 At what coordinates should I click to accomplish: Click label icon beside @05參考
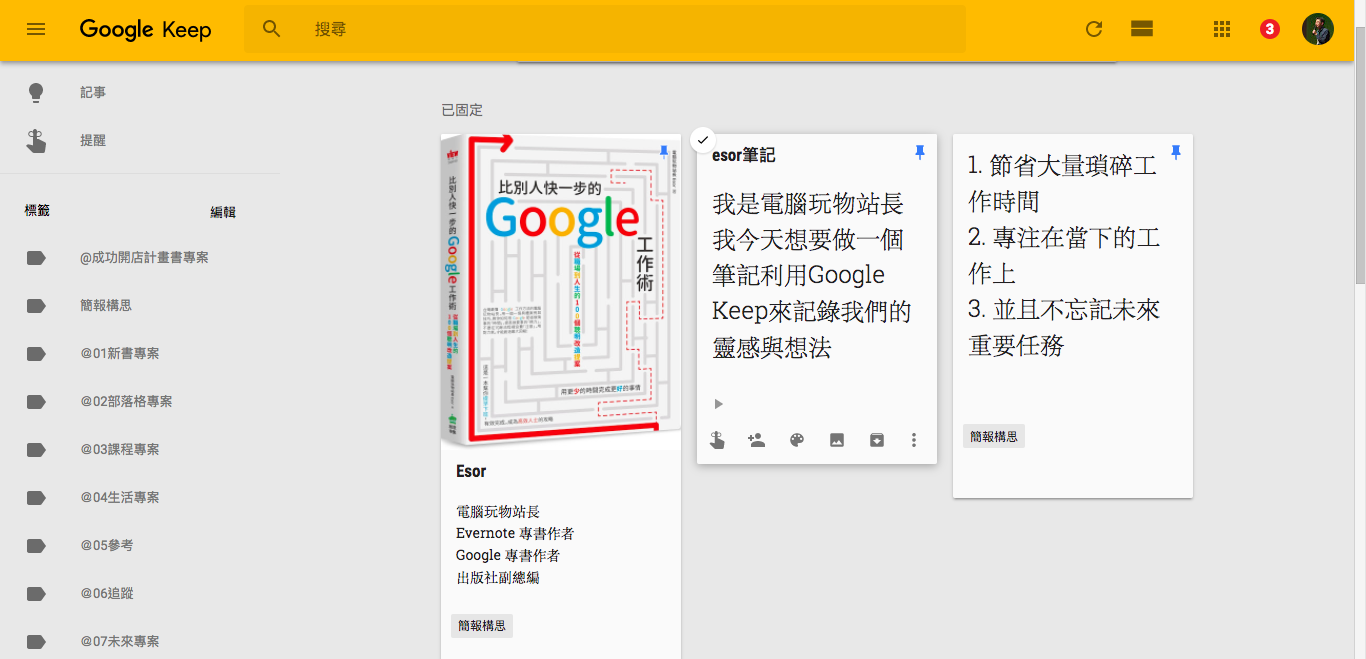[36, 546]
